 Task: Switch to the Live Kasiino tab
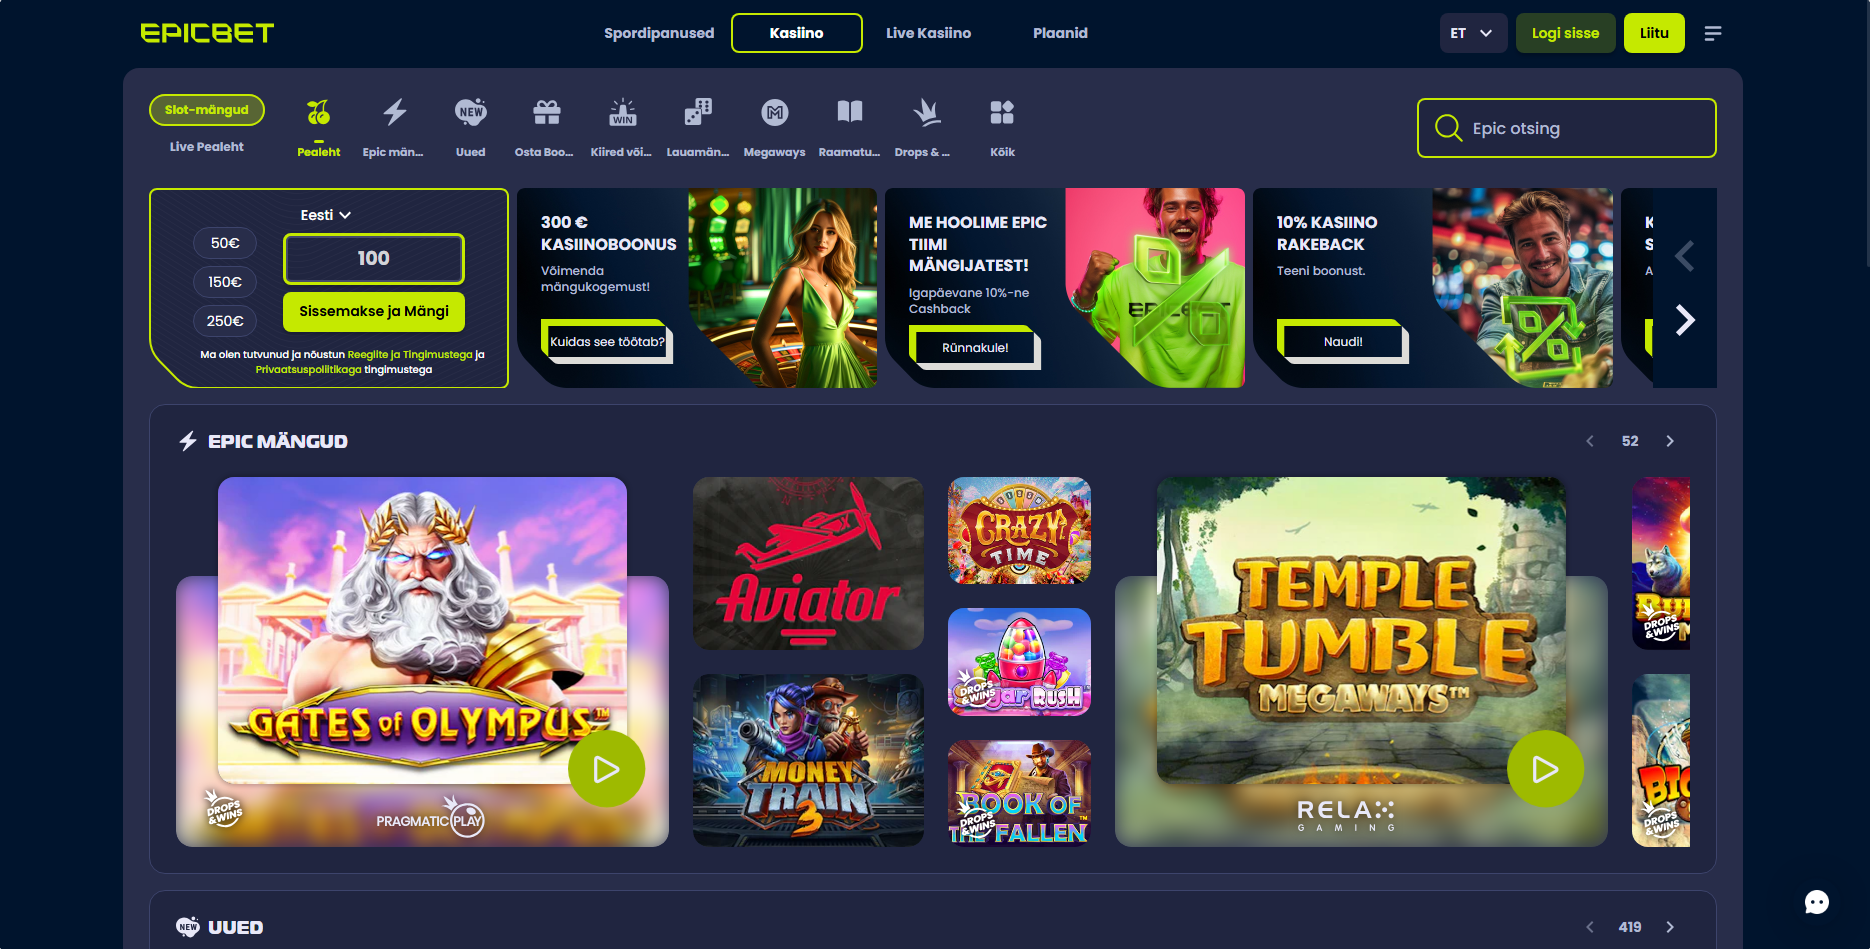click(928, 33)
